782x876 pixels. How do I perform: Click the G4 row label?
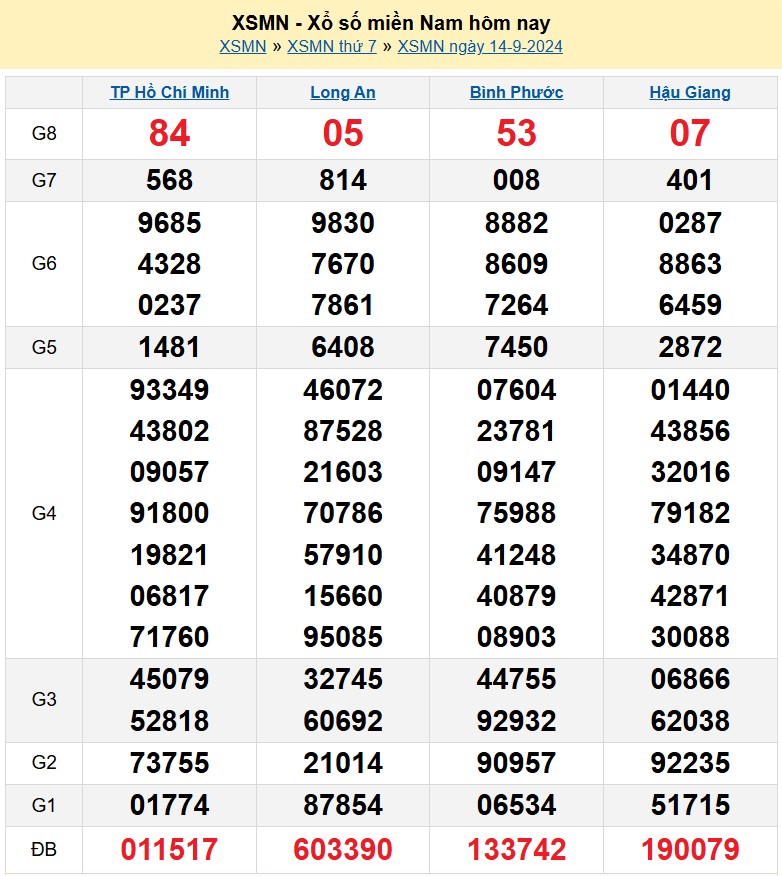click(44, 513)
